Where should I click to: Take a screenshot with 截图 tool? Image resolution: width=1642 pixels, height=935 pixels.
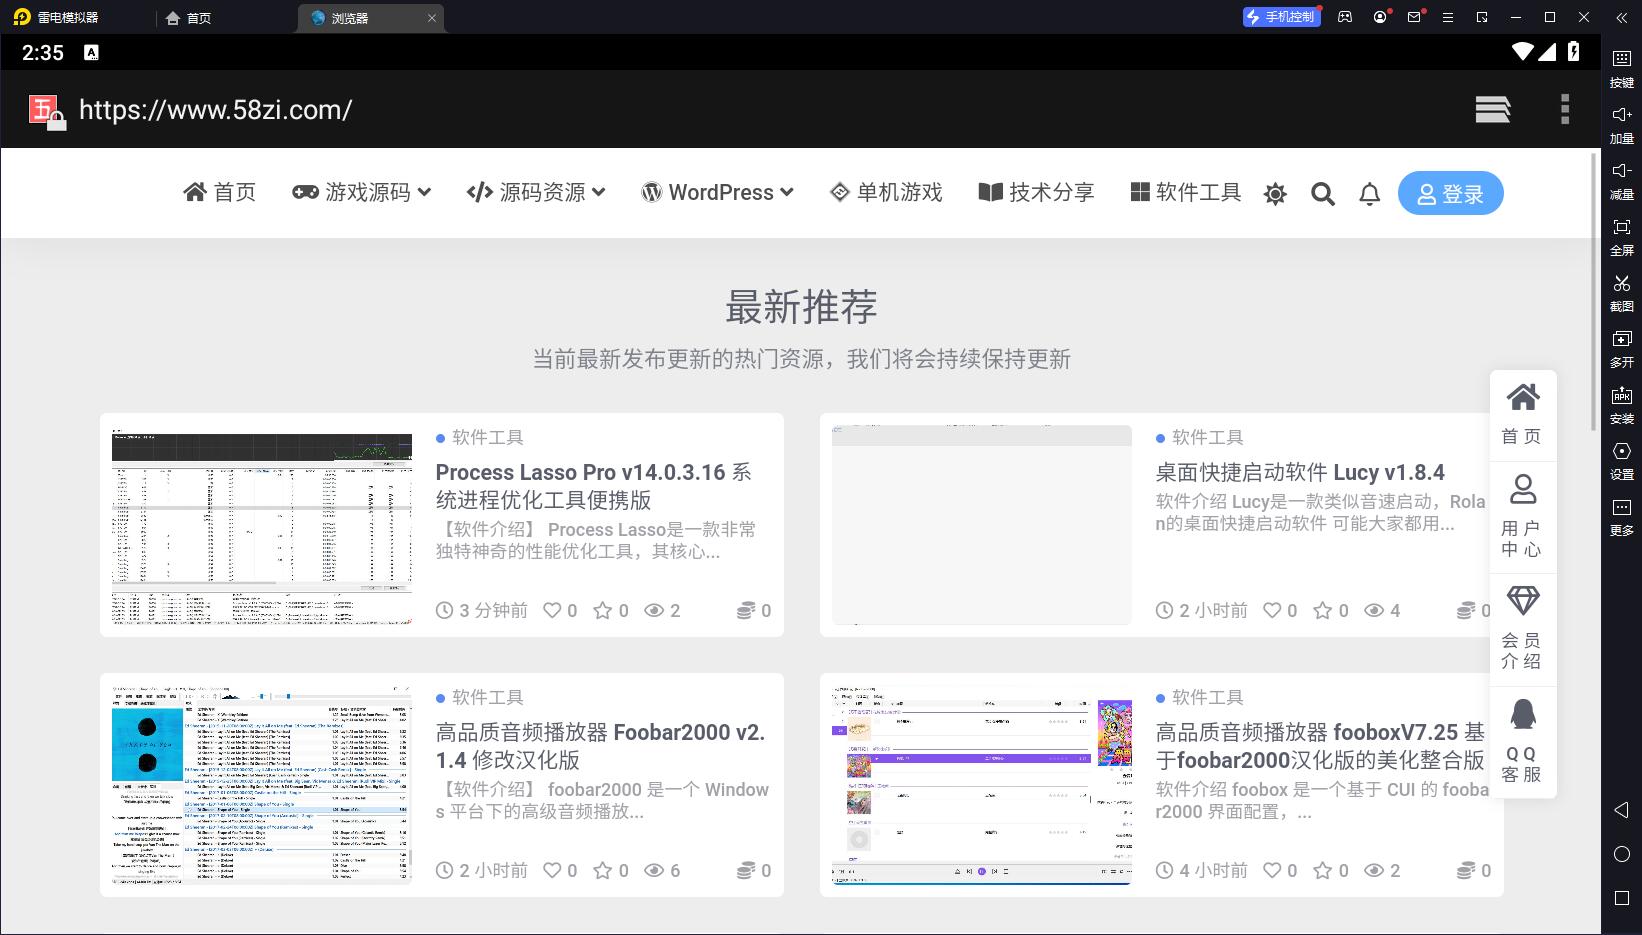(x=1622, y=292)
